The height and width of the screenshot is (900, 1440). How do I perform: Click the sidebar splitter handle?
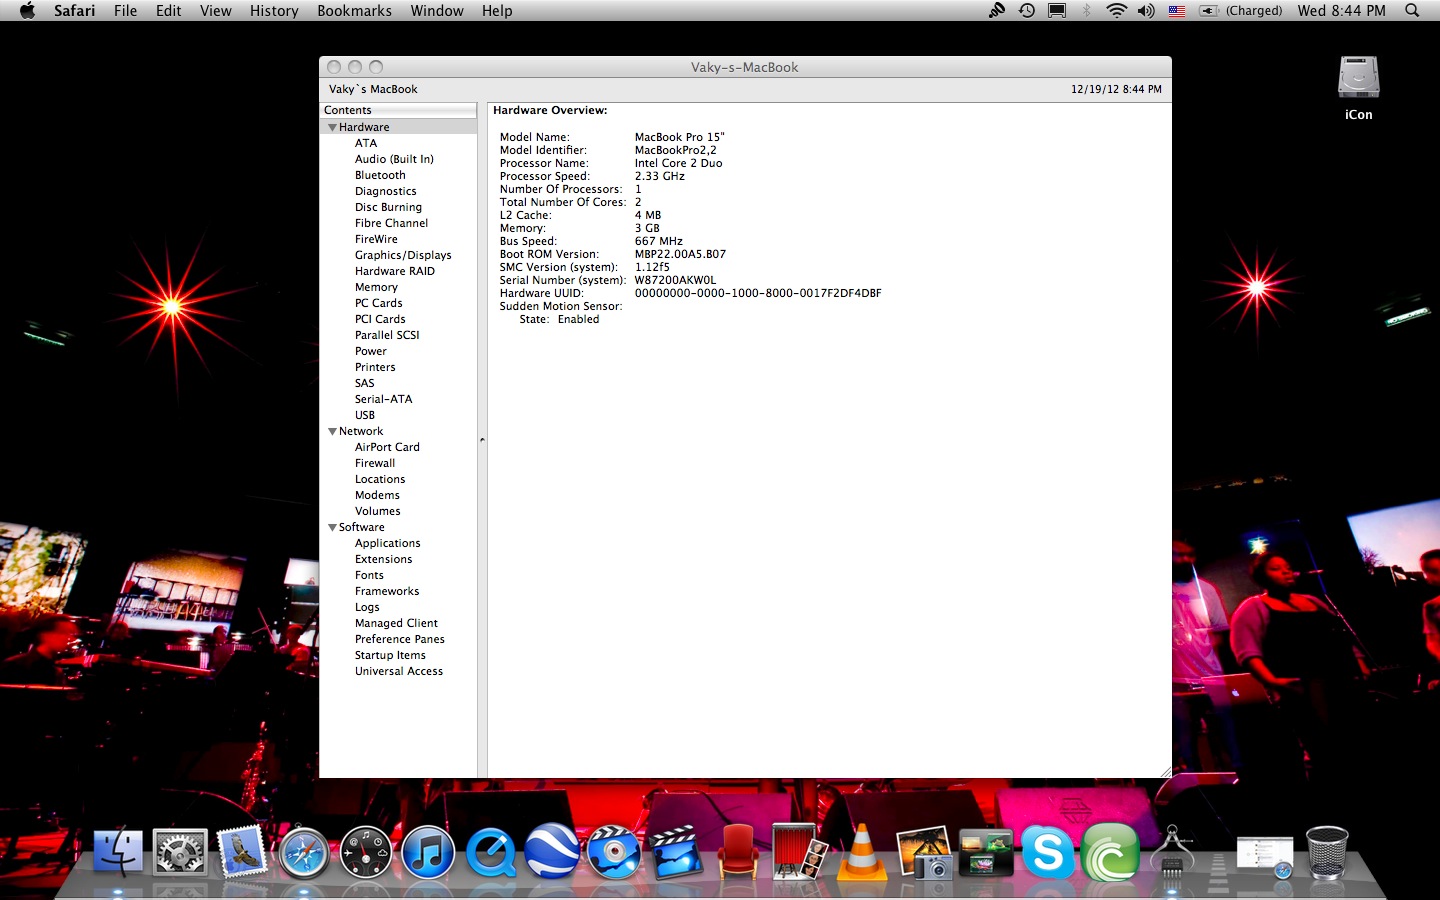point(482,440)
